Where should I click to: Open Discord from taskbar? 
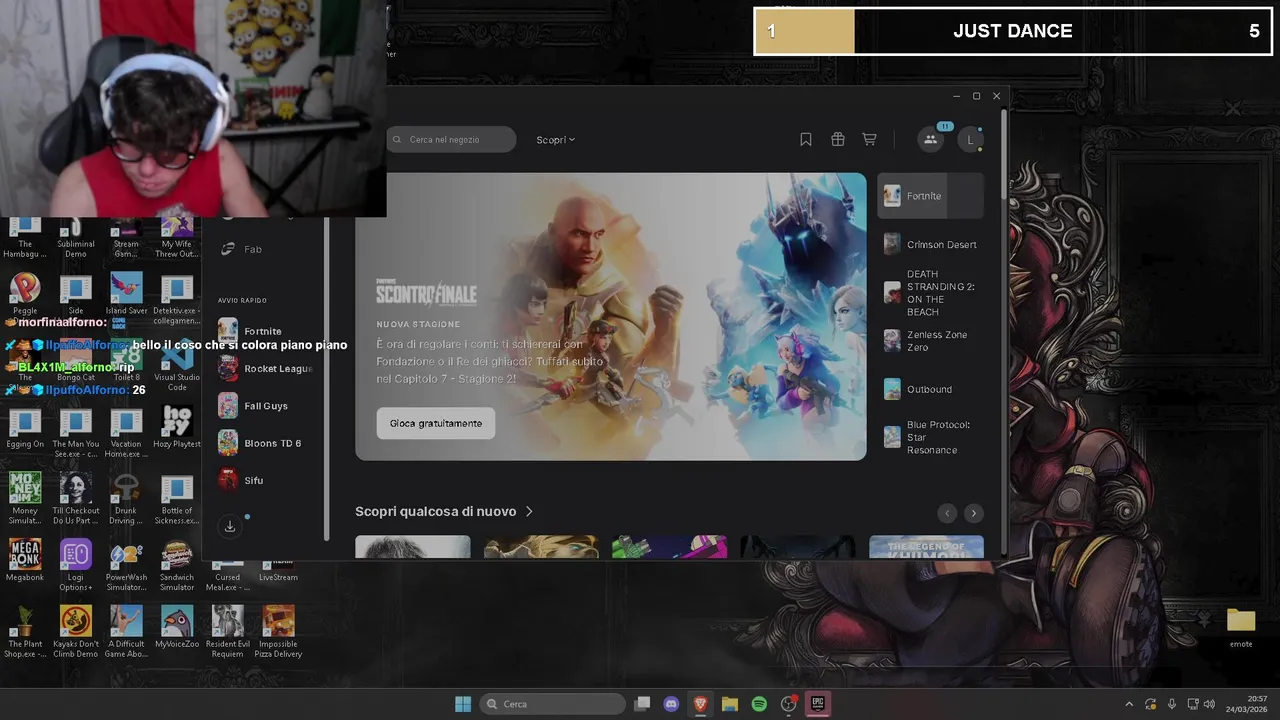[672, 704]
